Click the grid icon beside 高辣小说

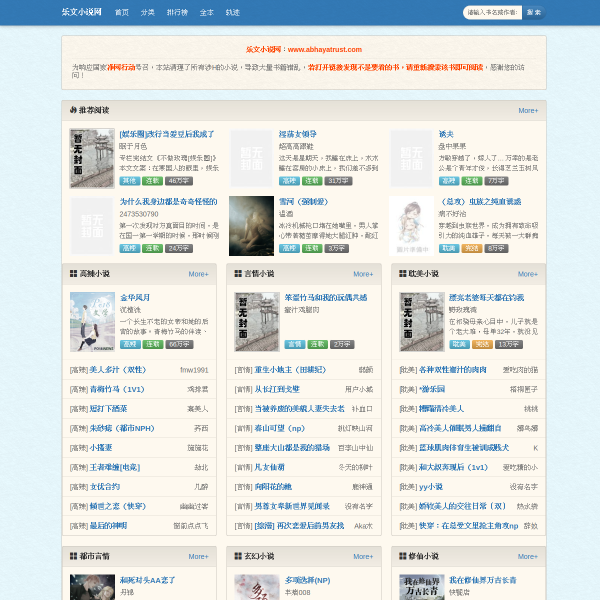(x=73, y=274)
